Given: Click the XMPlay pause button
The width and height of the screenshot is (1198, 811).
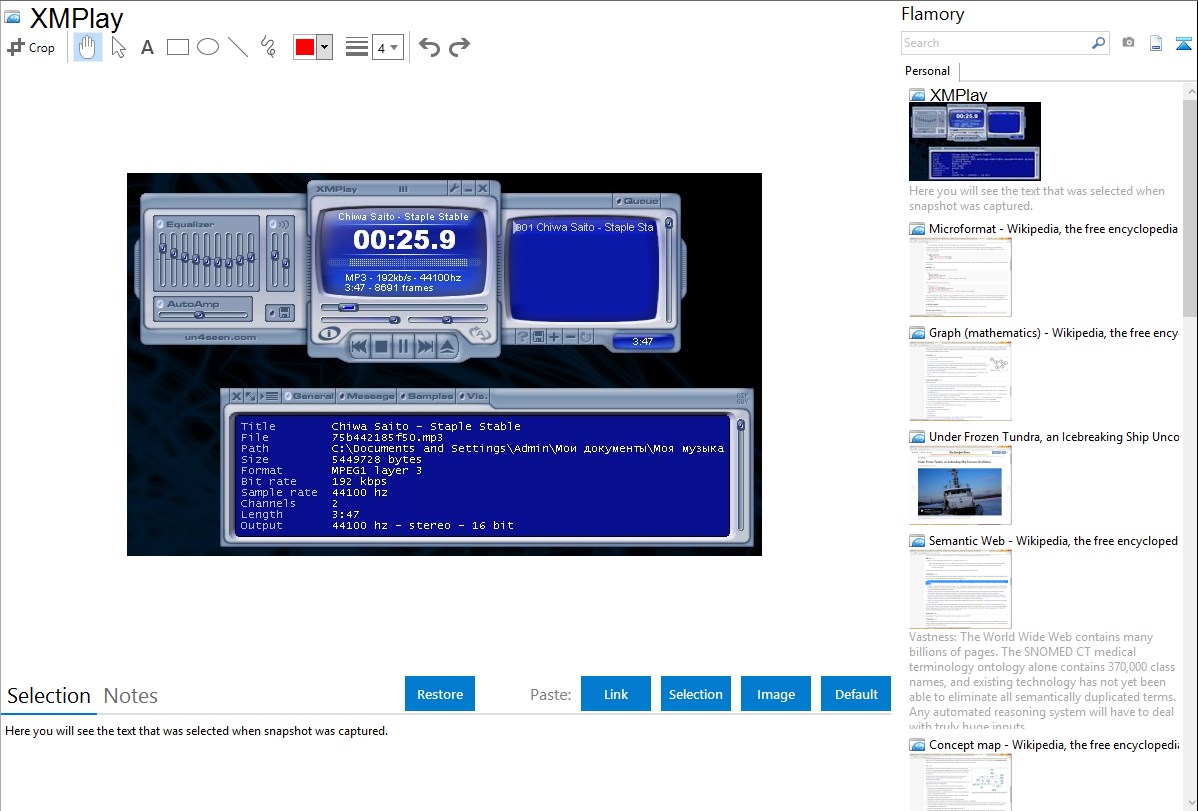Looking at the screenshot, I should (403, 346).
